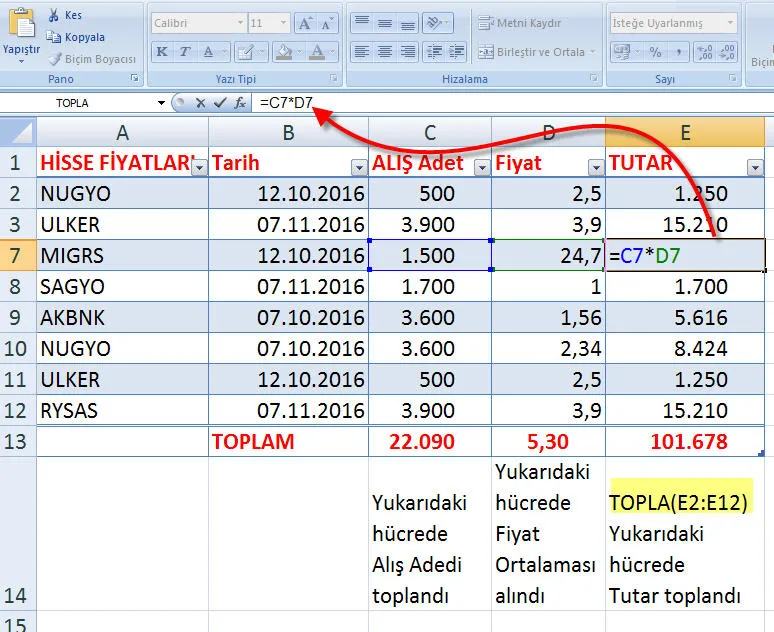774x632 pixels.
Task: Click Birleştir ve Ortala button
Action: click(x=538, y=52)
